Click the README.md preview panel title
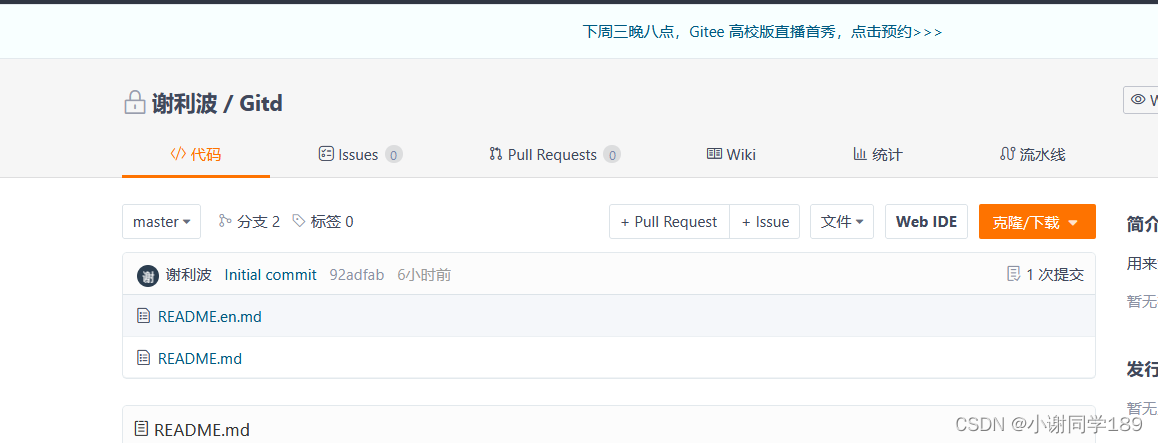The width and height of the screenshot is (1158, 443). click(x=202, y=430)
